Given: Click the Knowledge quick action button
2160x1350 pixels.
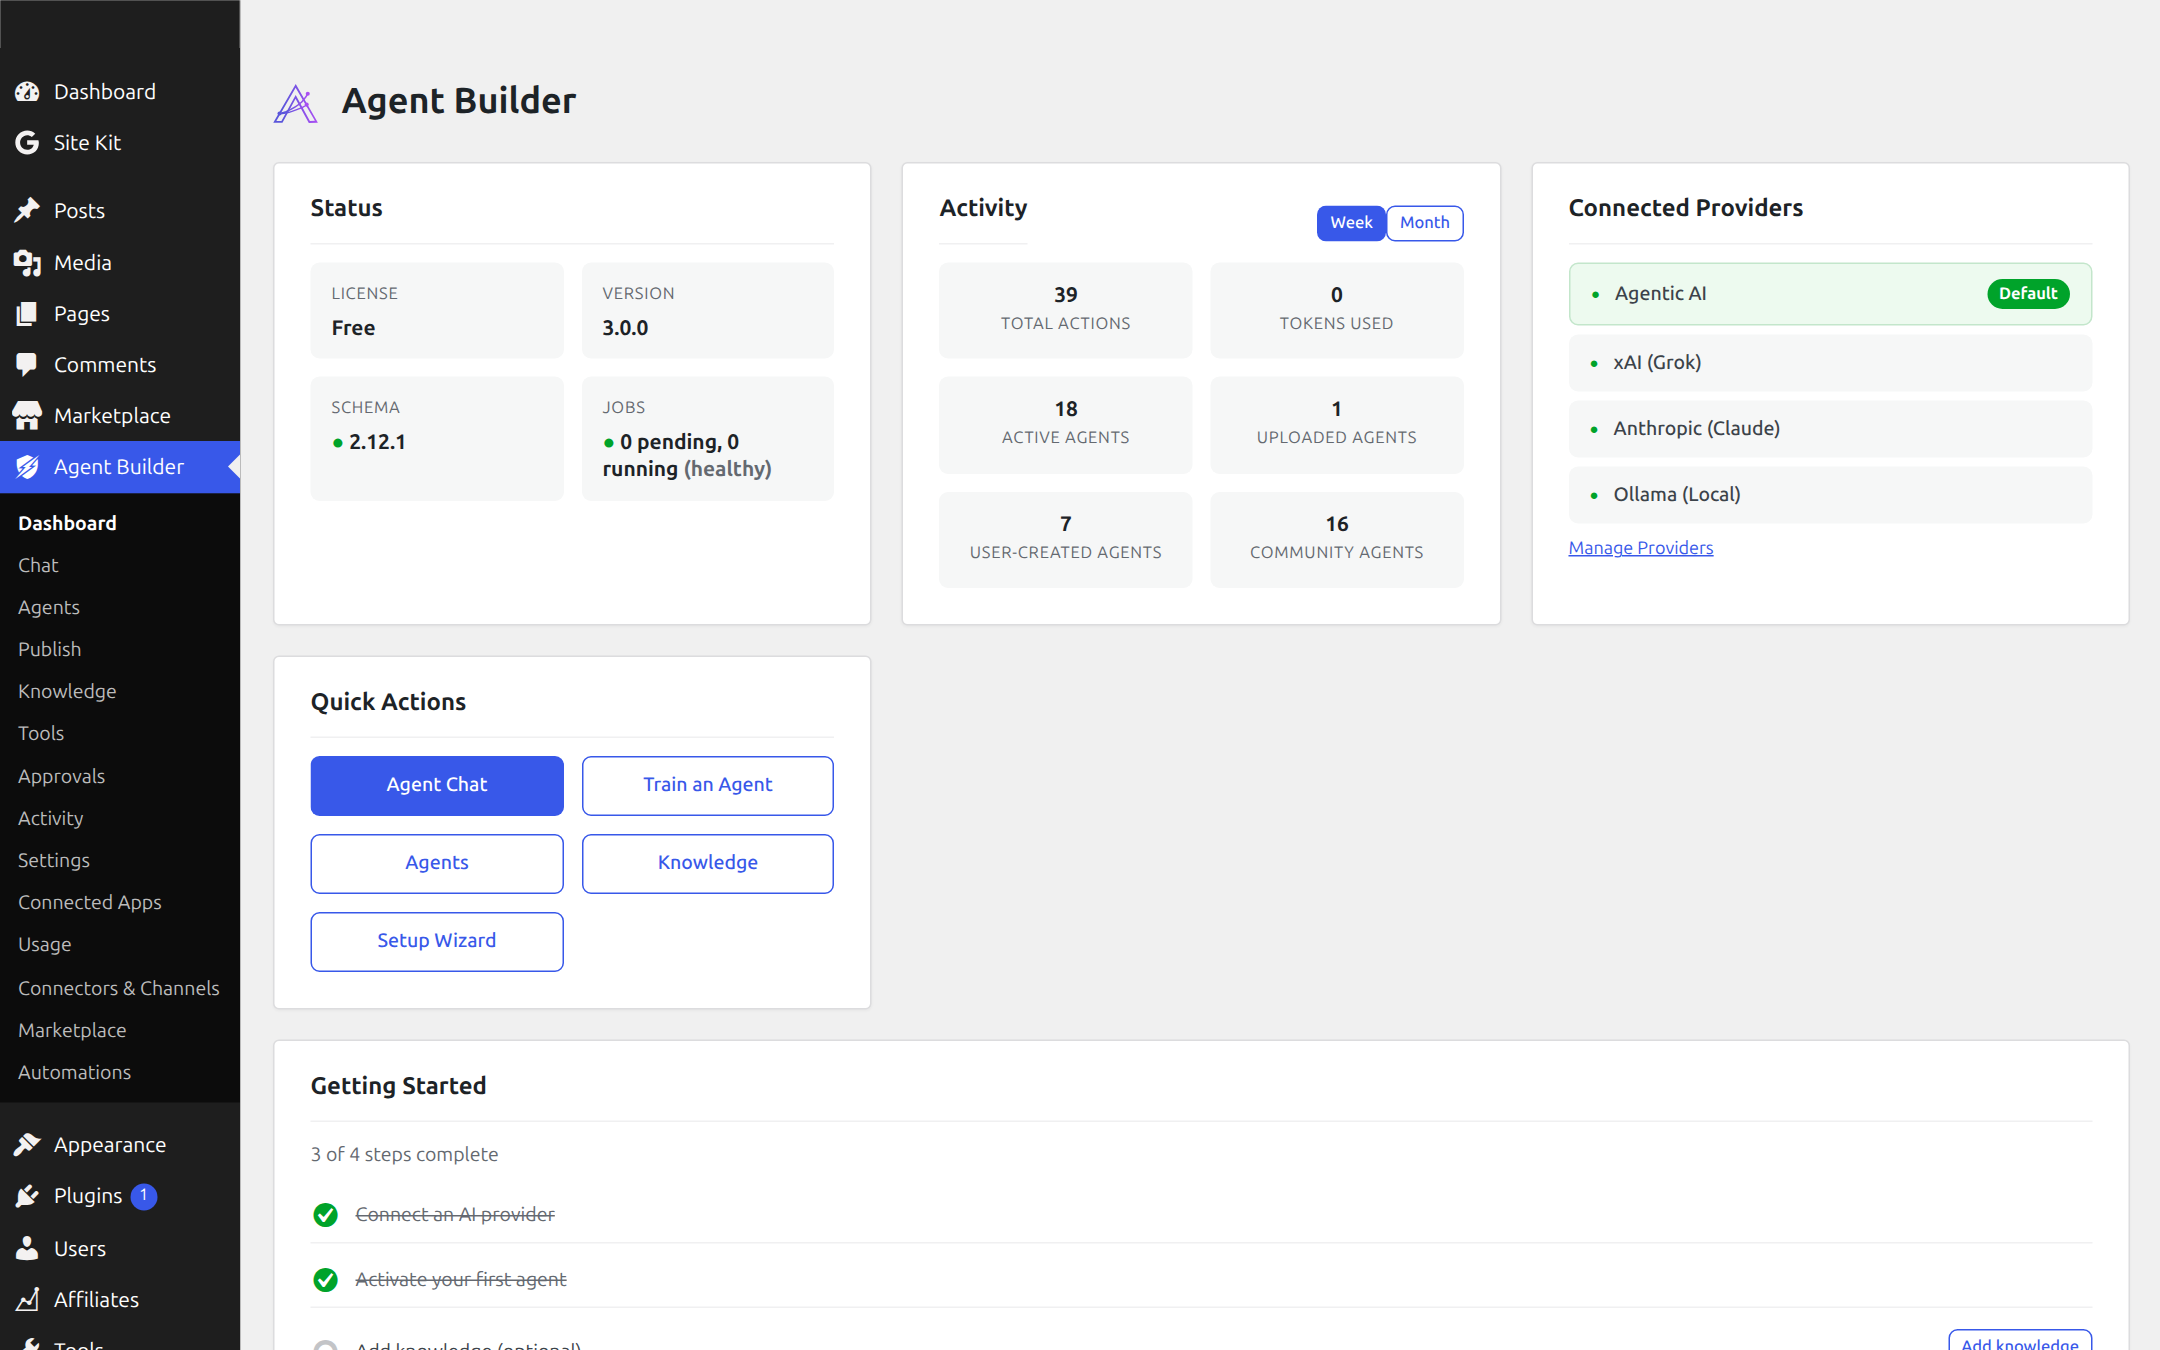Looking at the screenshot, I should 707,864.
